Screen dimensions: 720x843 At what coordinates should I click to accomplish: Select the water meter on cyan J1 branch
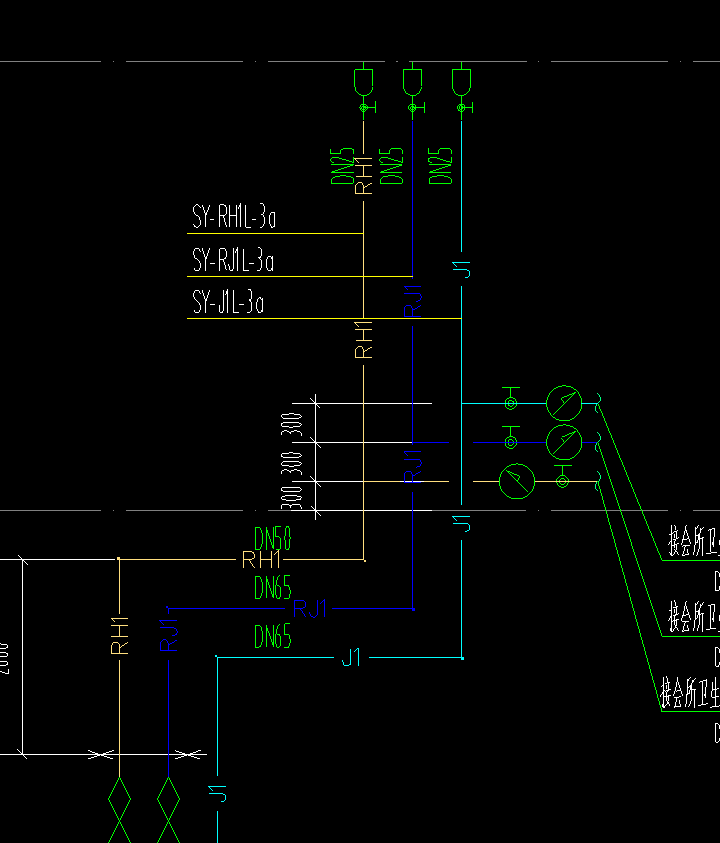coord(564,403)
